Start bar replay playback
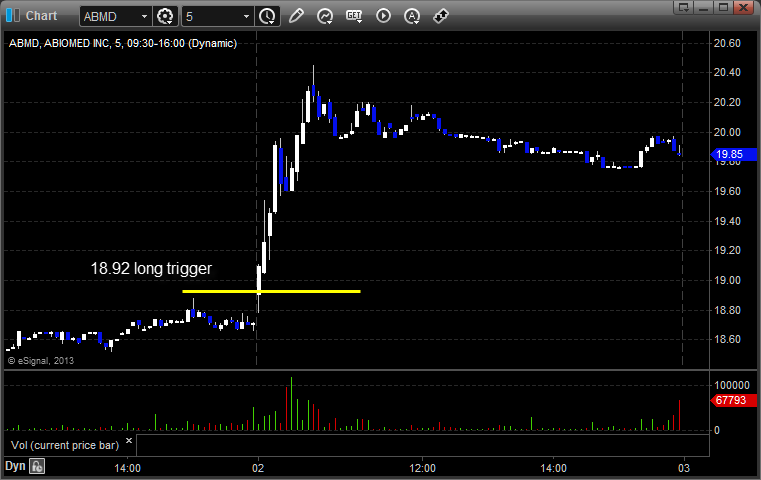 [x=383, y=16]
